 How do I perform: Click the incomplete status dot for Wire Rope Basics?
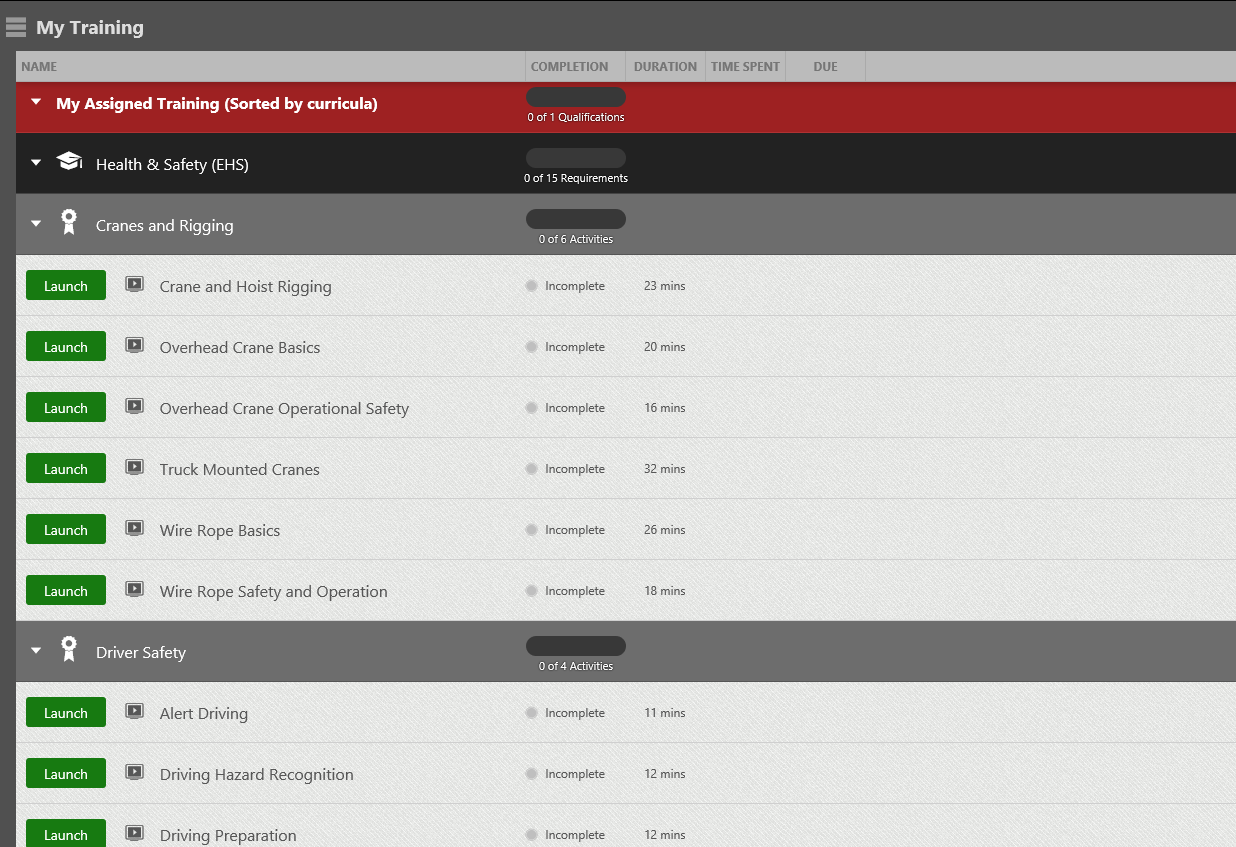pos(532,530)
